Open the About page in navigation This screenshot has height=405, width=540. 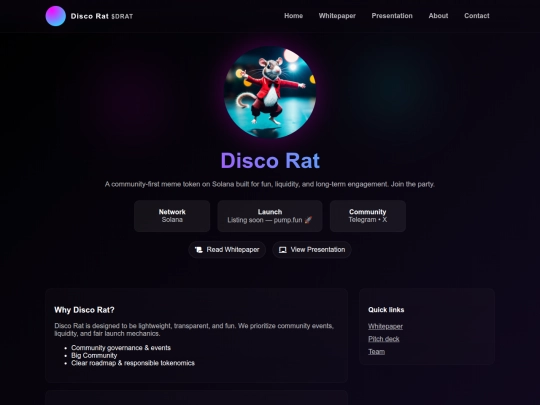(438, 16)
